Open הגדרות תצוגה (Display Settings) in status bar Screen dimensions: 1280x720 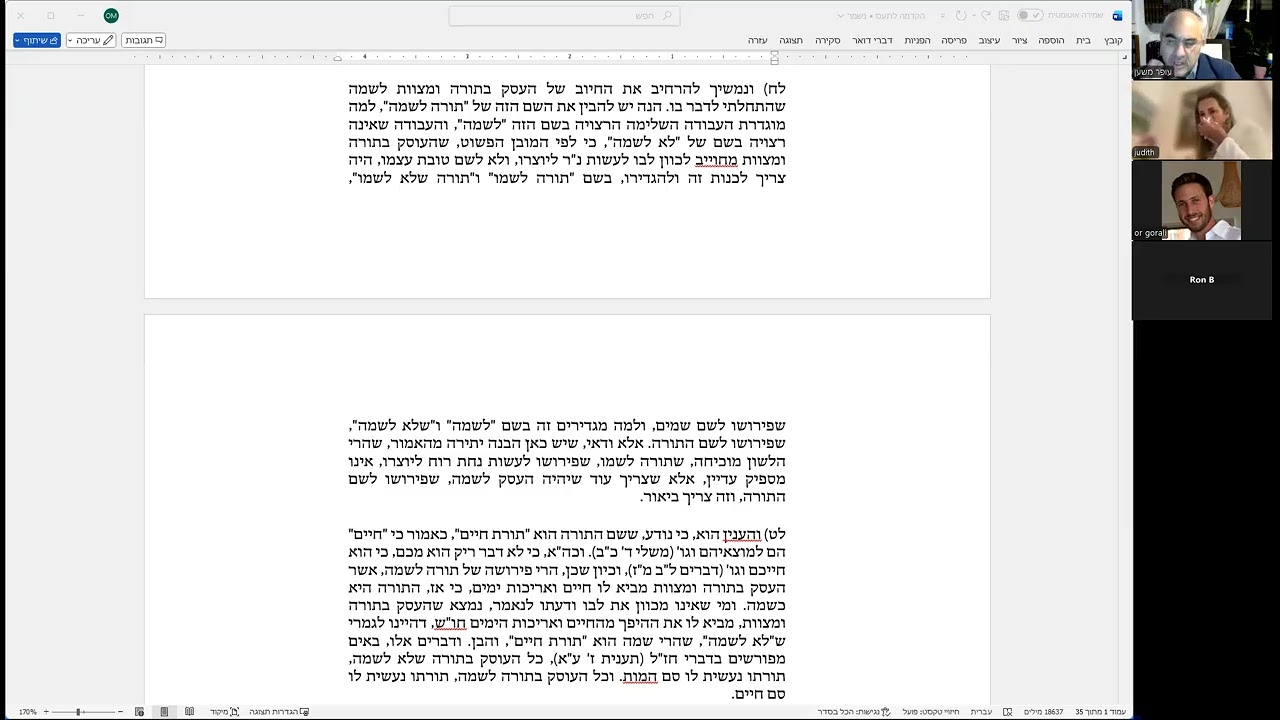[279, 712]
